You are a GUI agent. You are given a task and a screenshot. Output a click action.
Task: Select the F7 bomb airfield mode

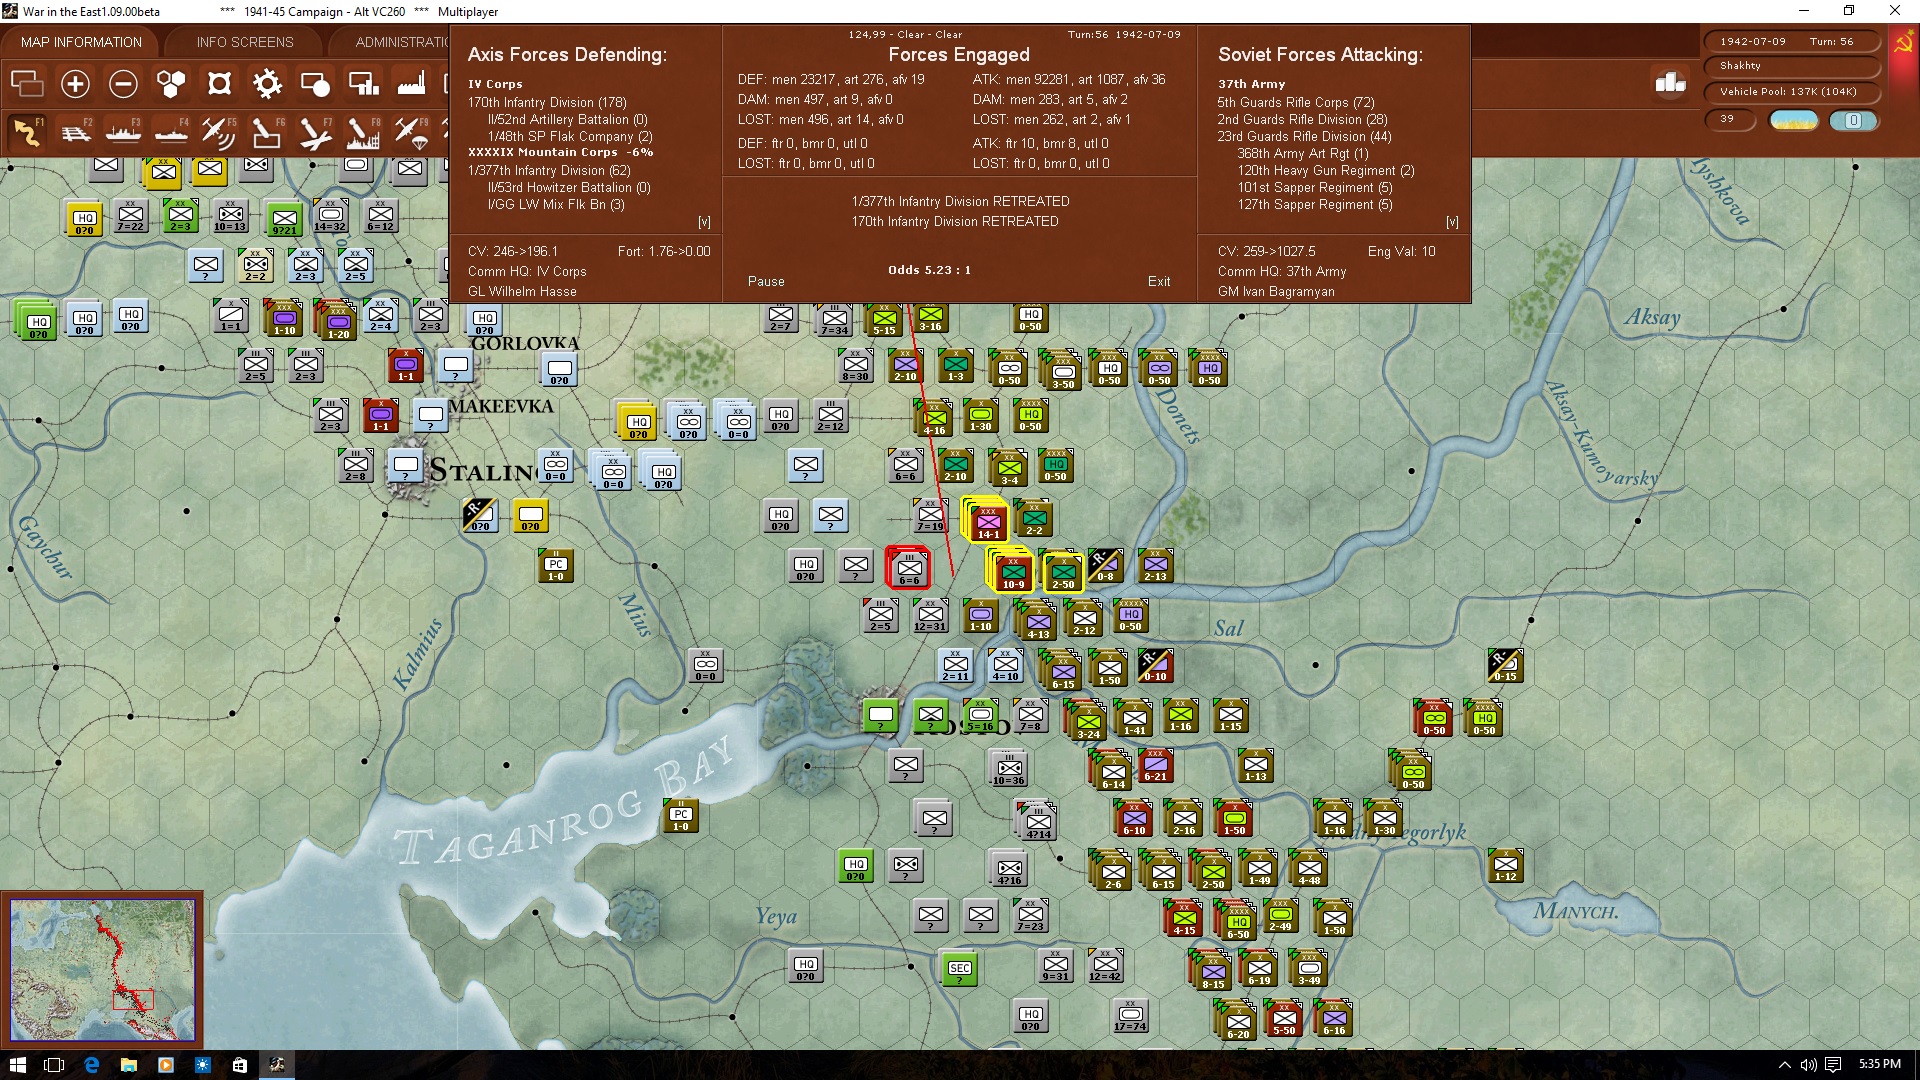pos(315,132)
